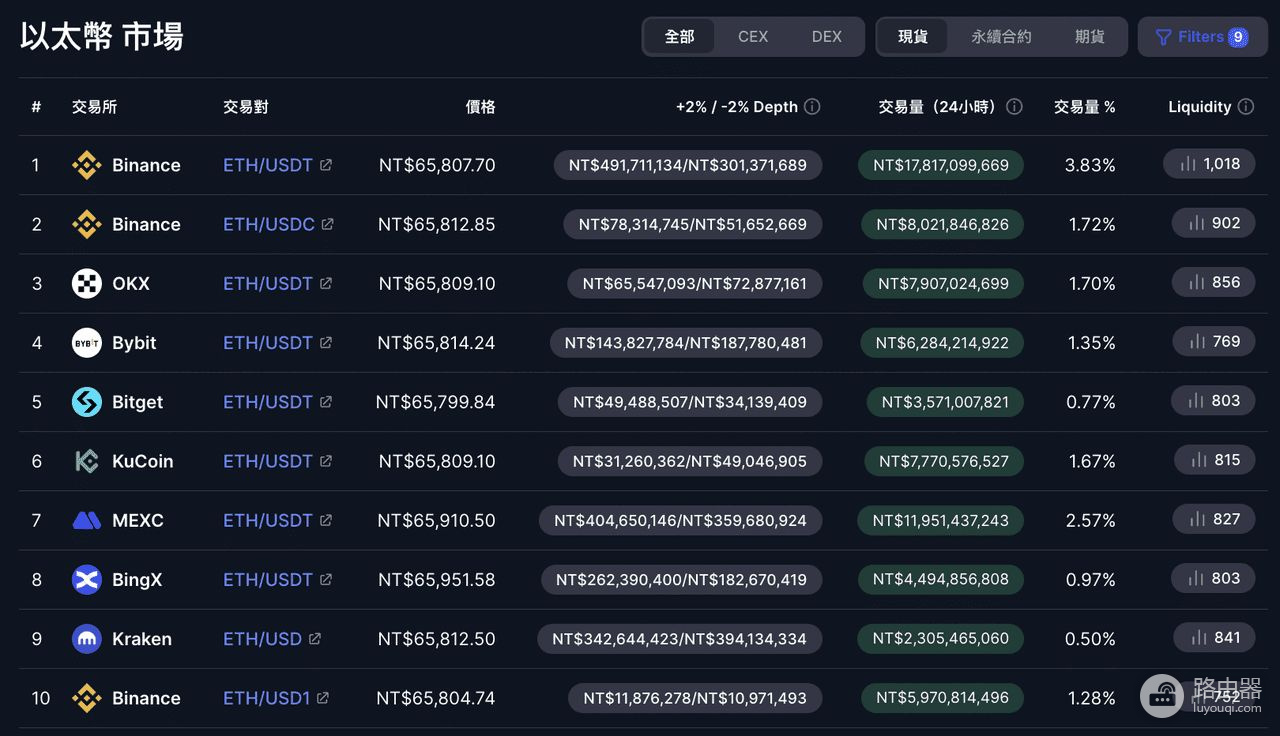Switch to the 永續合約 tab

[x=1001, y=37]
